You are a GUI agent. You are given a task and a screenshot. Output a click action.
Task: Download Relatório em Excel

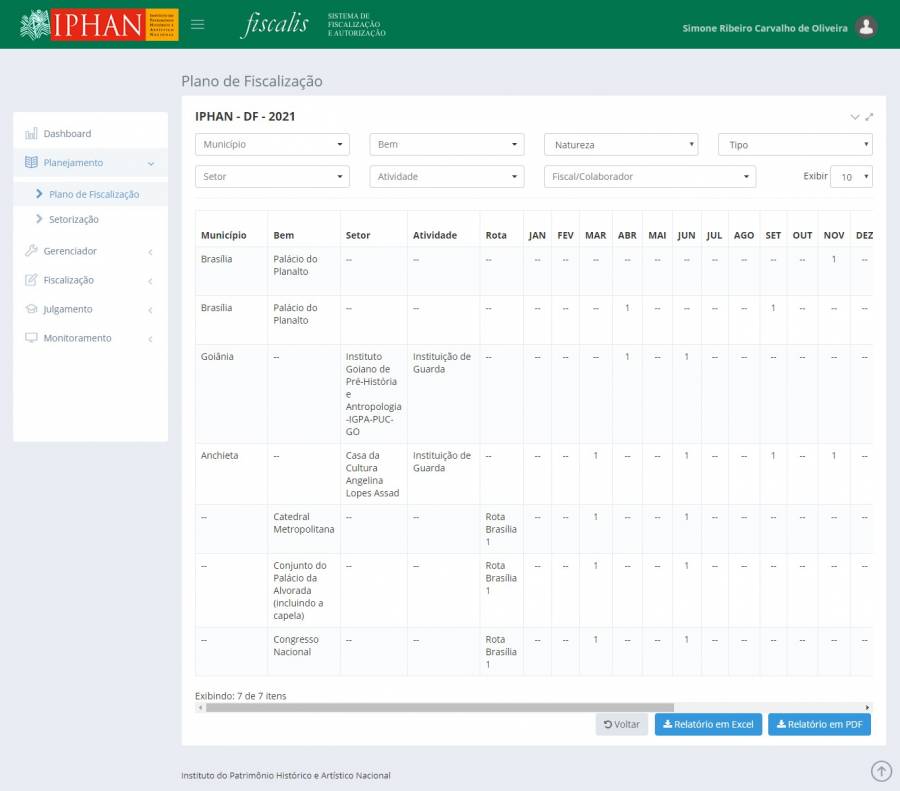click(708, 724)
